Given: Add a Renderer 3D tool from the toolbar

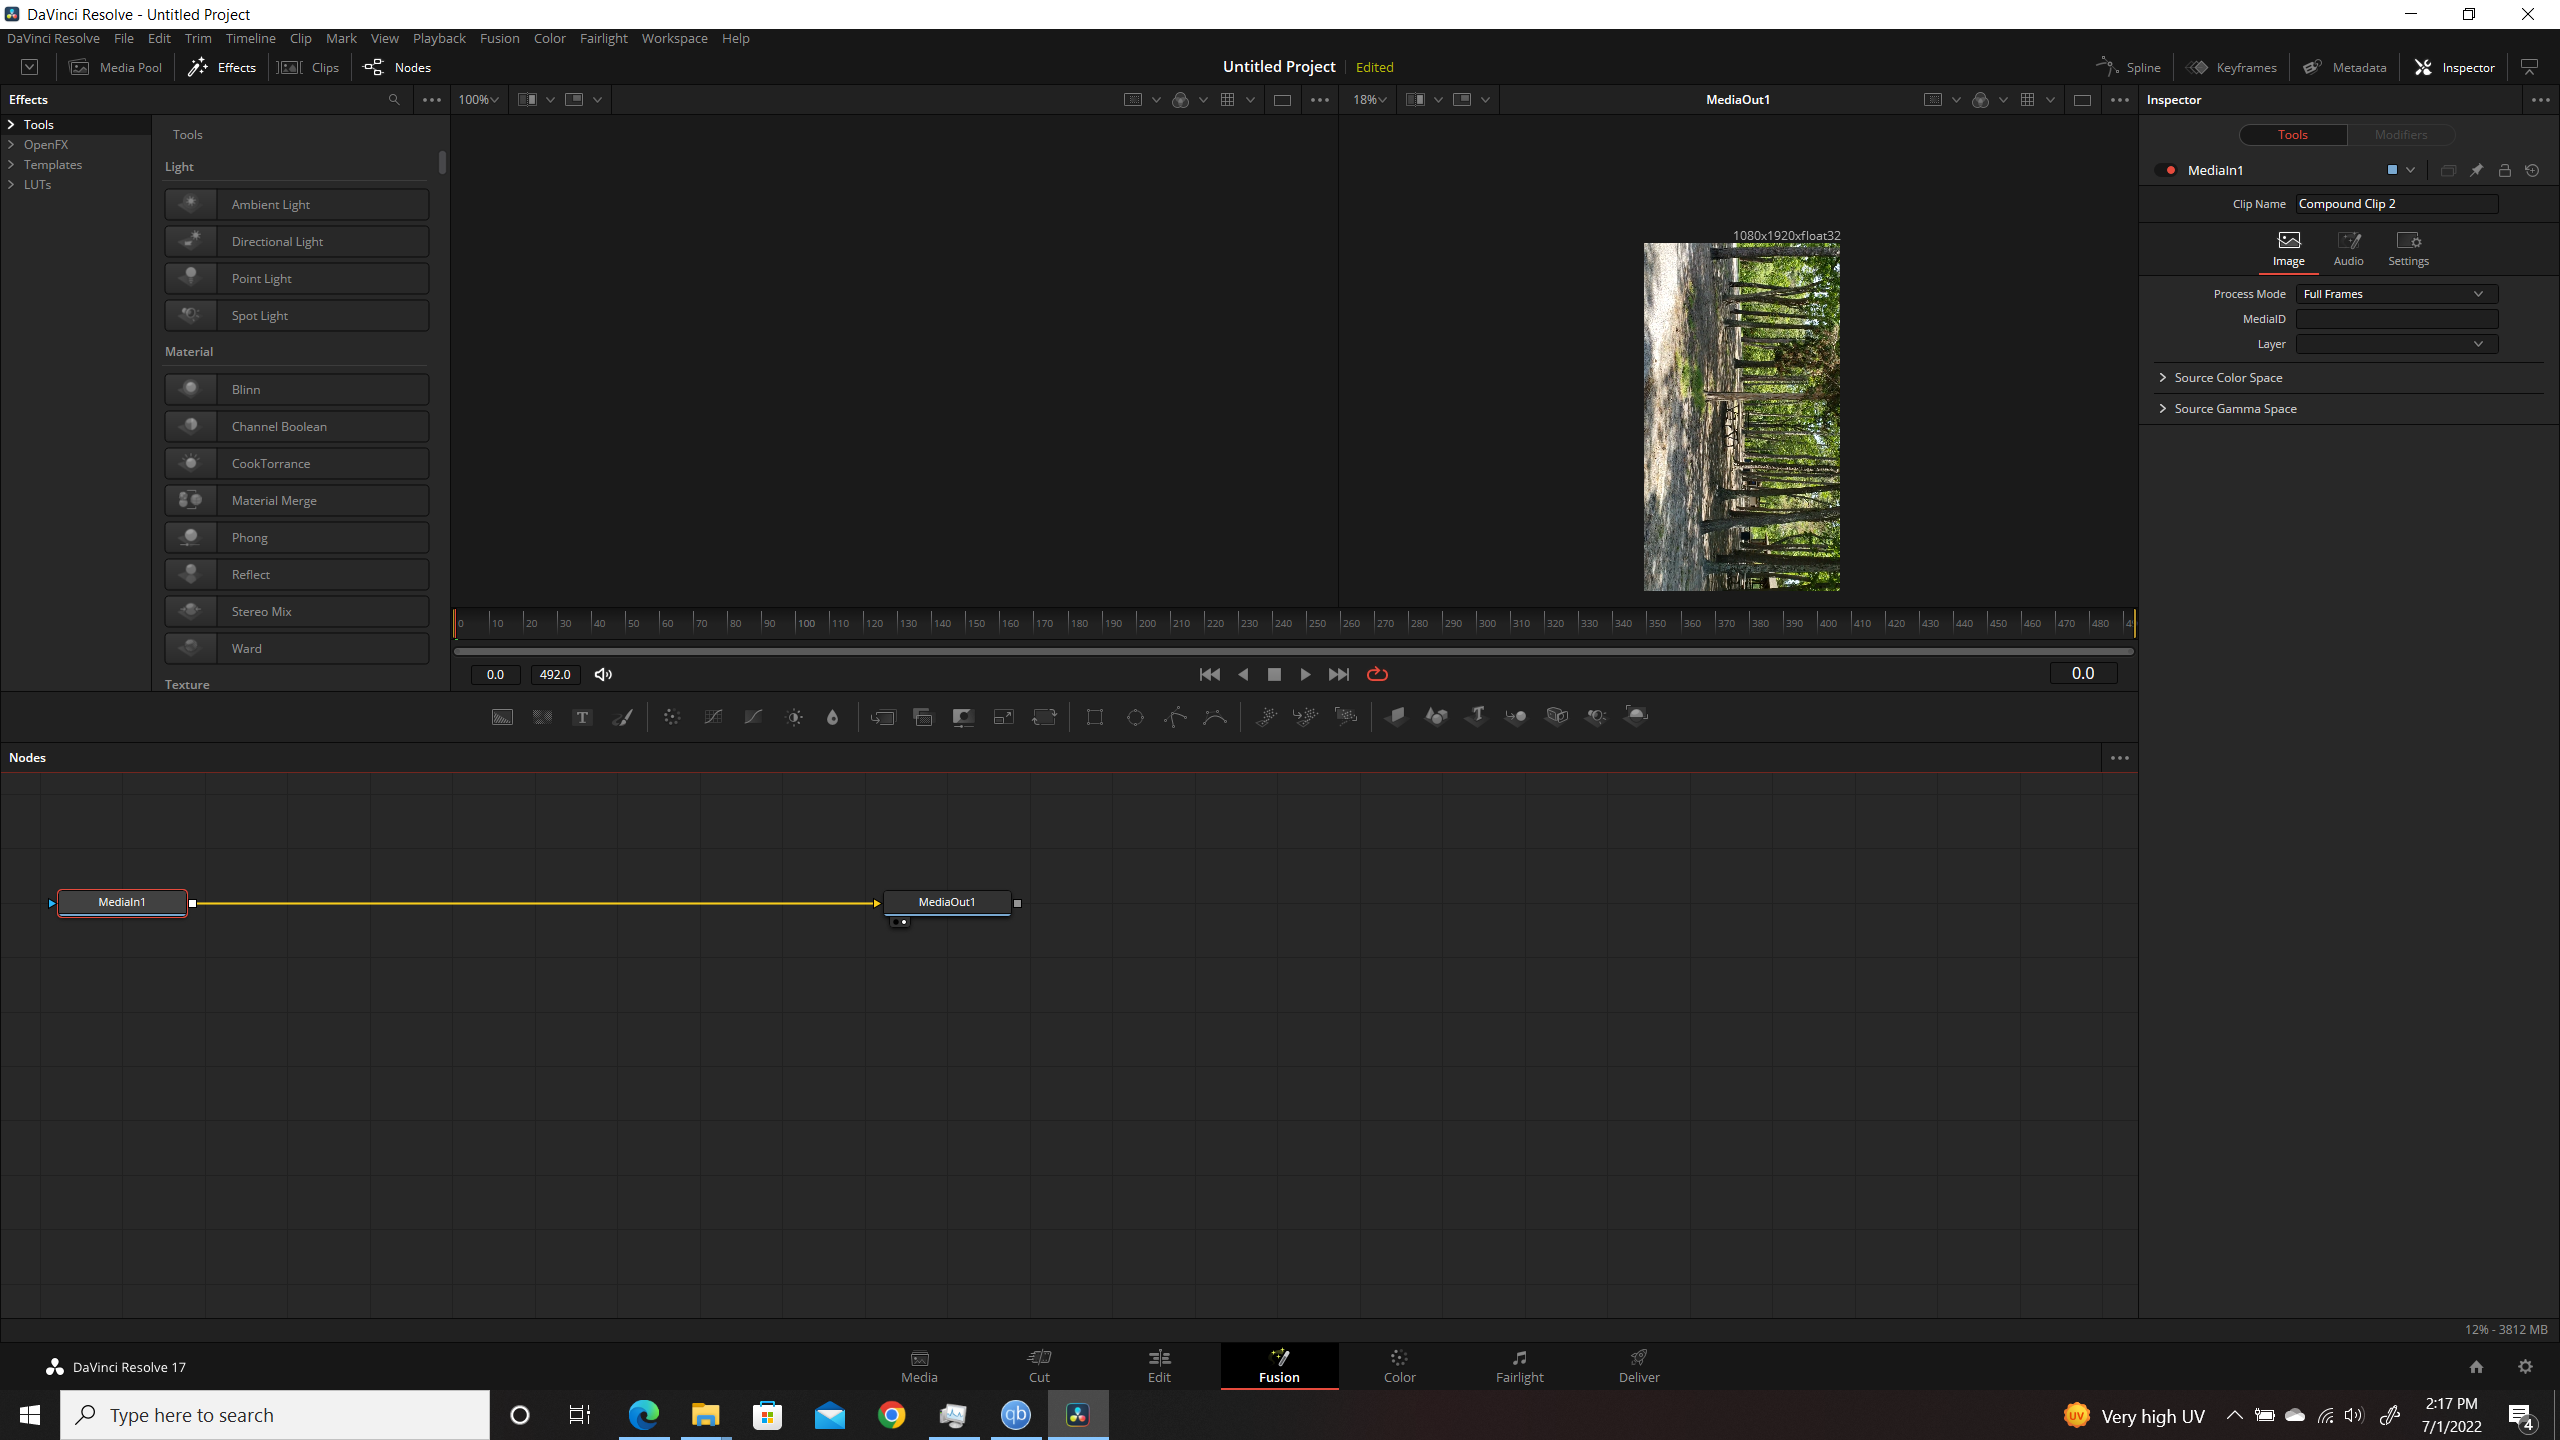Looking at the screenshot, I should (x=1636, y=716).
